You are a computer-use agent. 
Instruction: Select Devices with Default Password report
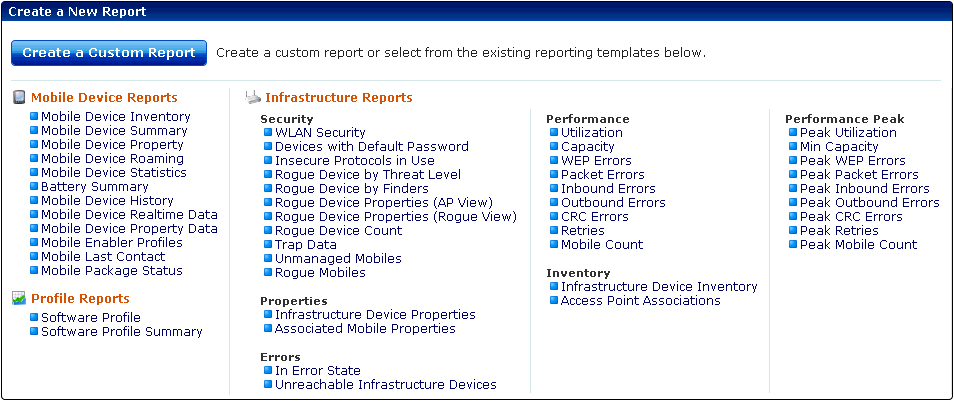[372, 147]
